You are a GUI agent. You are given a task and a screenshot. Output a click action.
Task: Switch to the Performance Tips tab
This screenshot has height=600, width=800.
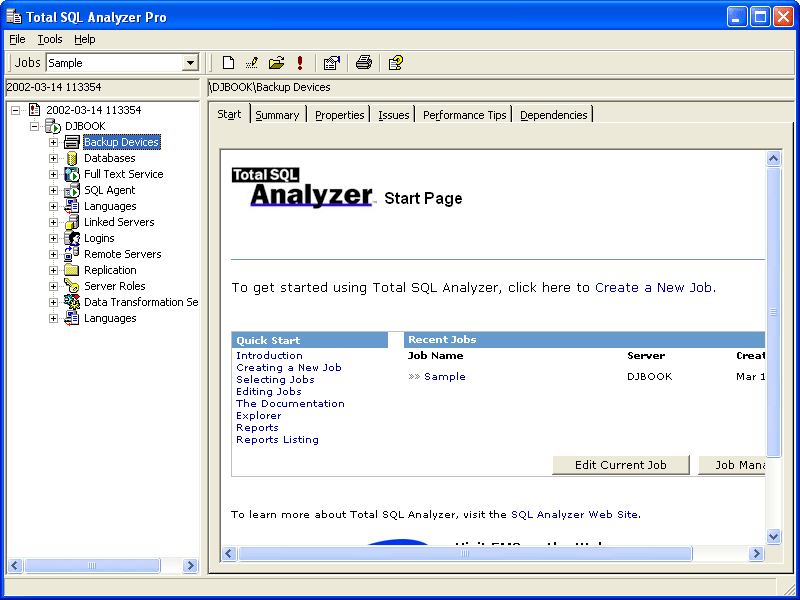pos(464,115)
